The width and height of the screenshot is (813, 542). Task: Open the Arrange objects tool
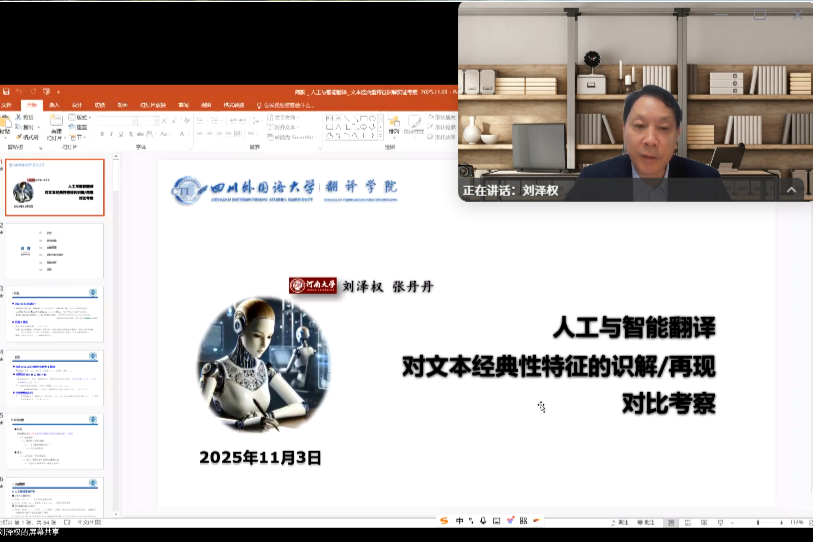coord(395,125)
